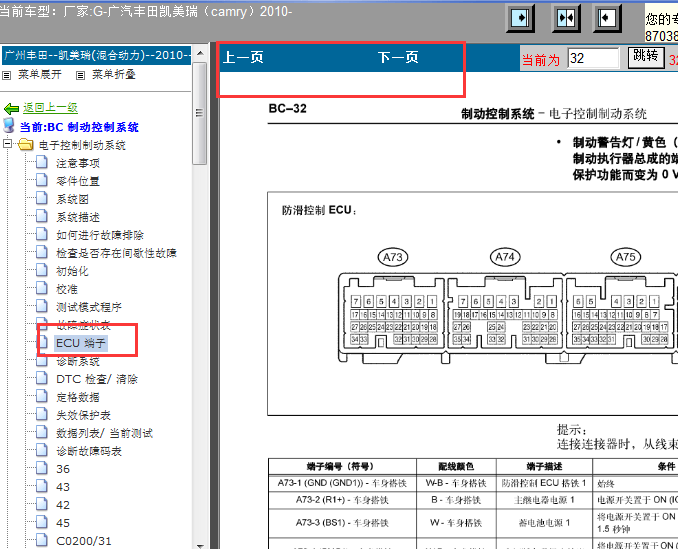This screenshot has width=678, height=549.
Task: Open the 定格数据 page
Action: pyautogui.click(x=78, y=397)
